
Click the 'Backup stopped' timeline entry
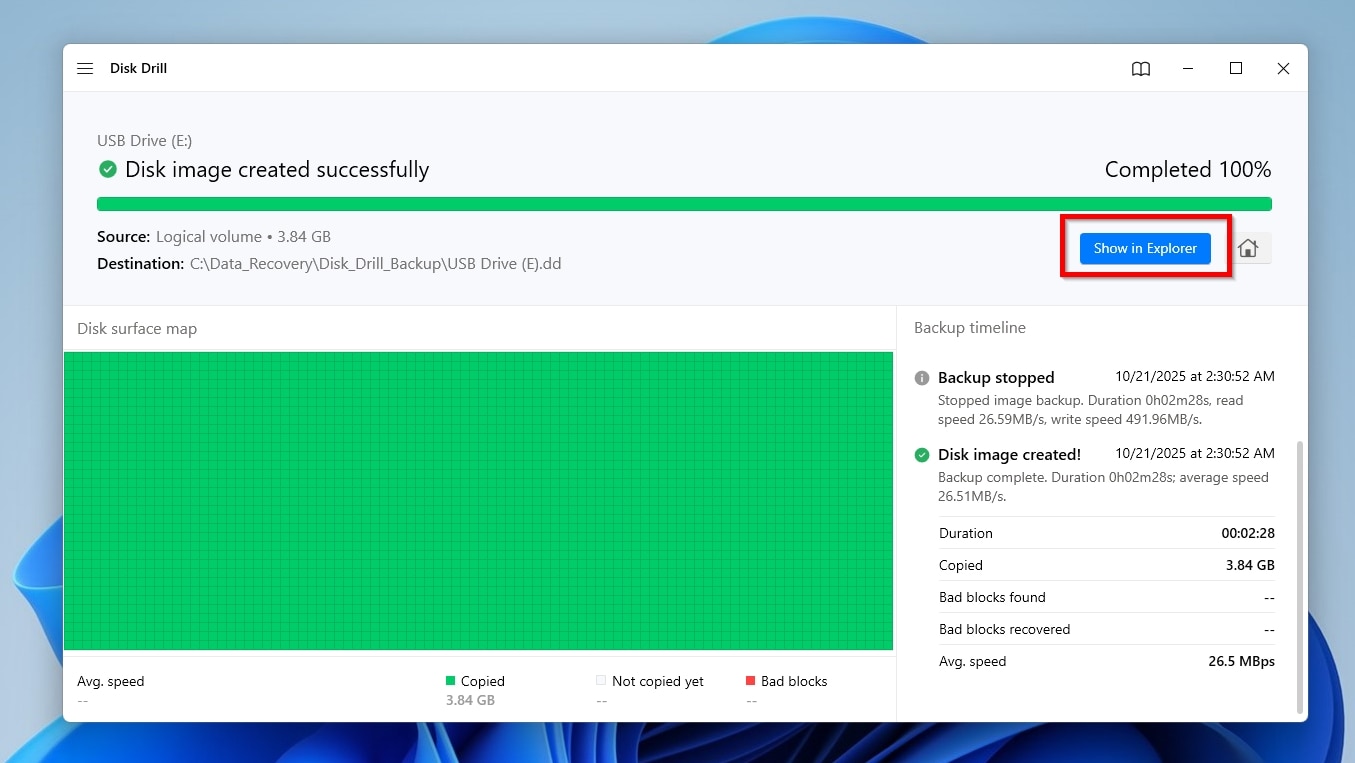click(996, 377)
